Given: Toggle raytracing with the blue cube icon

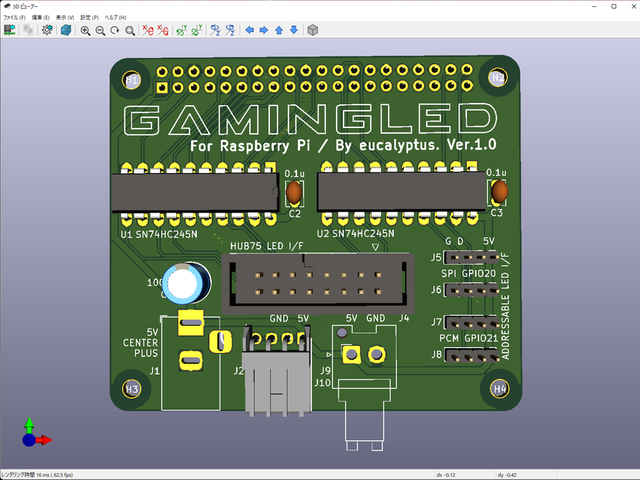Looking at the screenshot, I should point(65,30).
